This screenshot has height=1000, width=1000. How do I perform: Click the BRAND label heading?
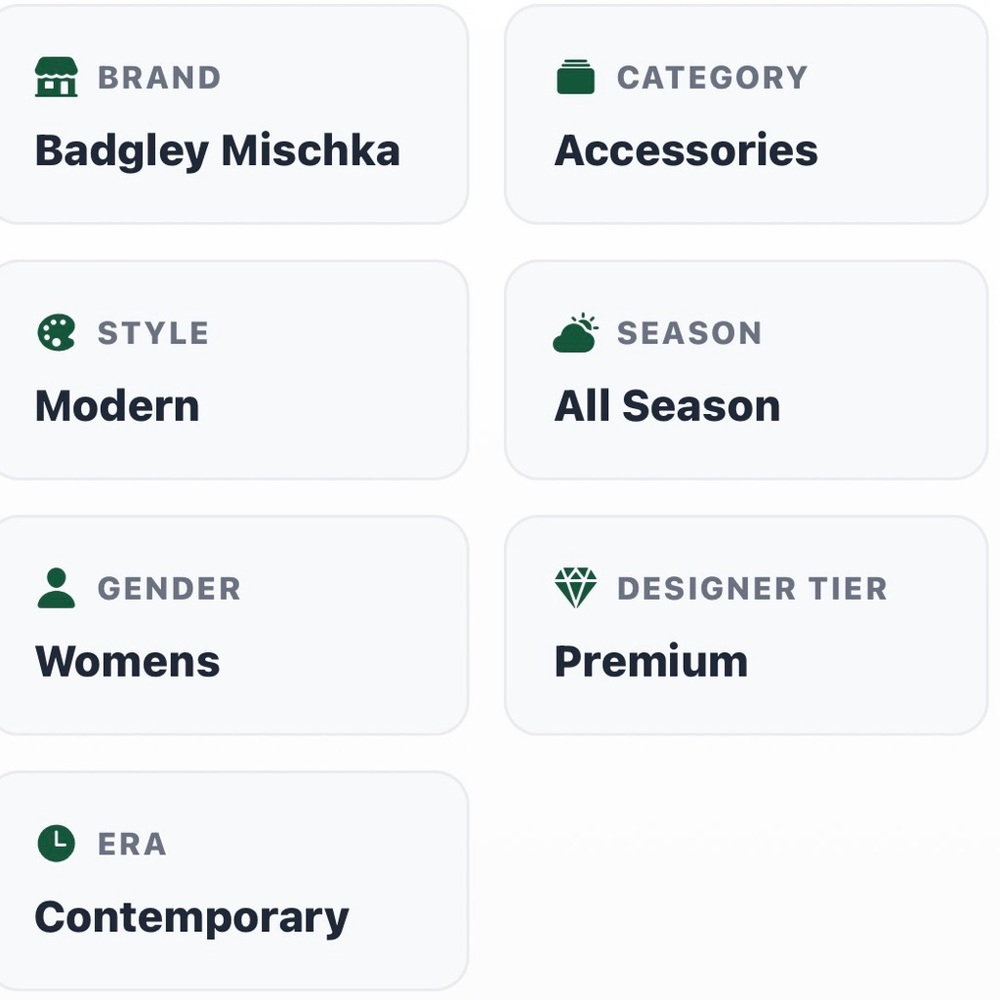coord(159,78)
